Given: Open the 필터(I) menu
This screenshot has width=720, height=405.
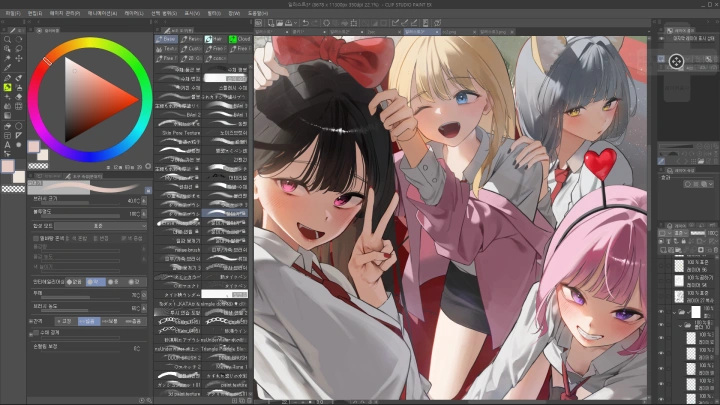Looking at the screenshot, I should pos(214,13).
